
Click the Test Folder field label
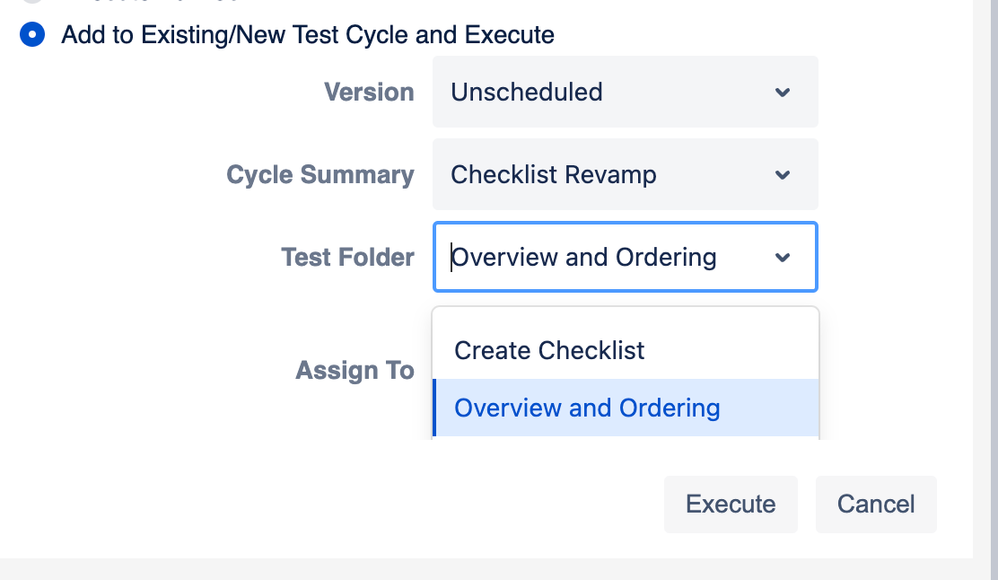click(x=348, y=258)
